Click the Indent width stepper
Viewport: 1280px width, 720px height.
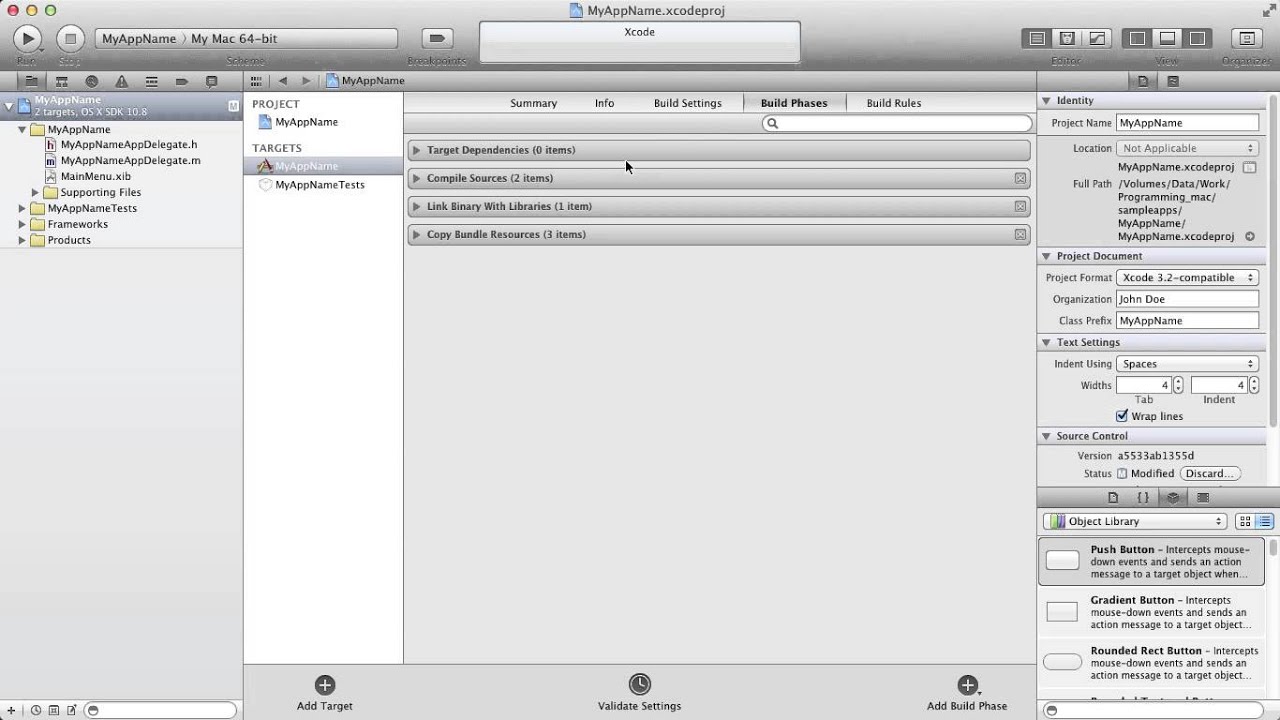click(1254, 385)
